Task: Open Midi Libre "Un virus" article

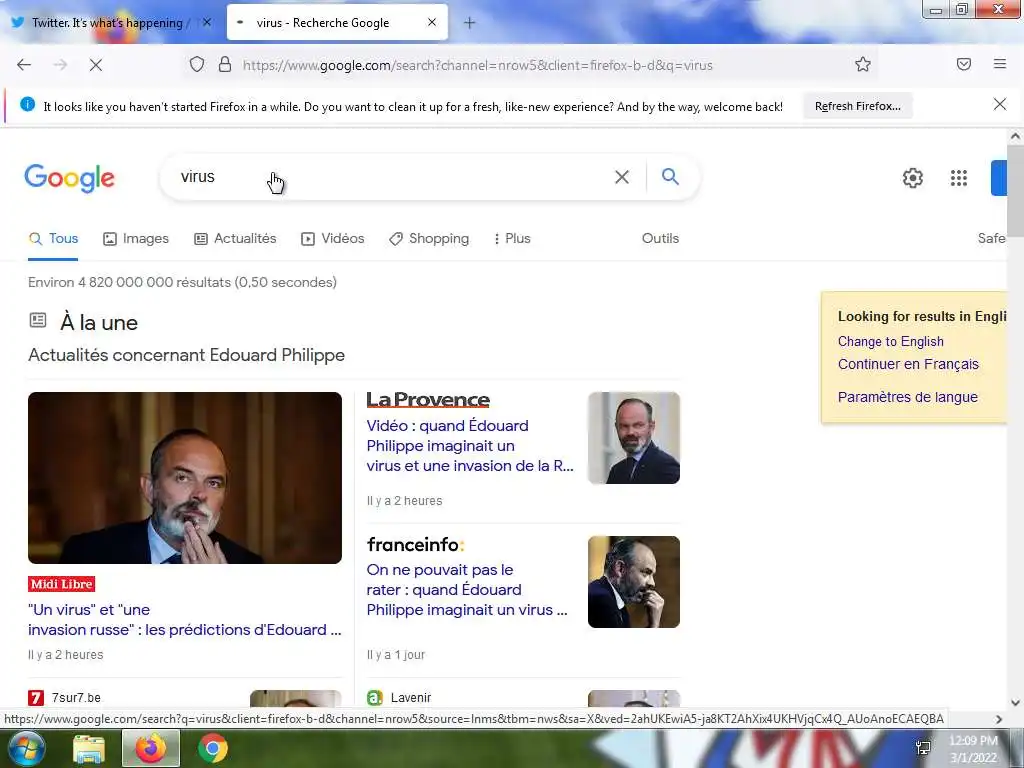Action: point(185,619)
